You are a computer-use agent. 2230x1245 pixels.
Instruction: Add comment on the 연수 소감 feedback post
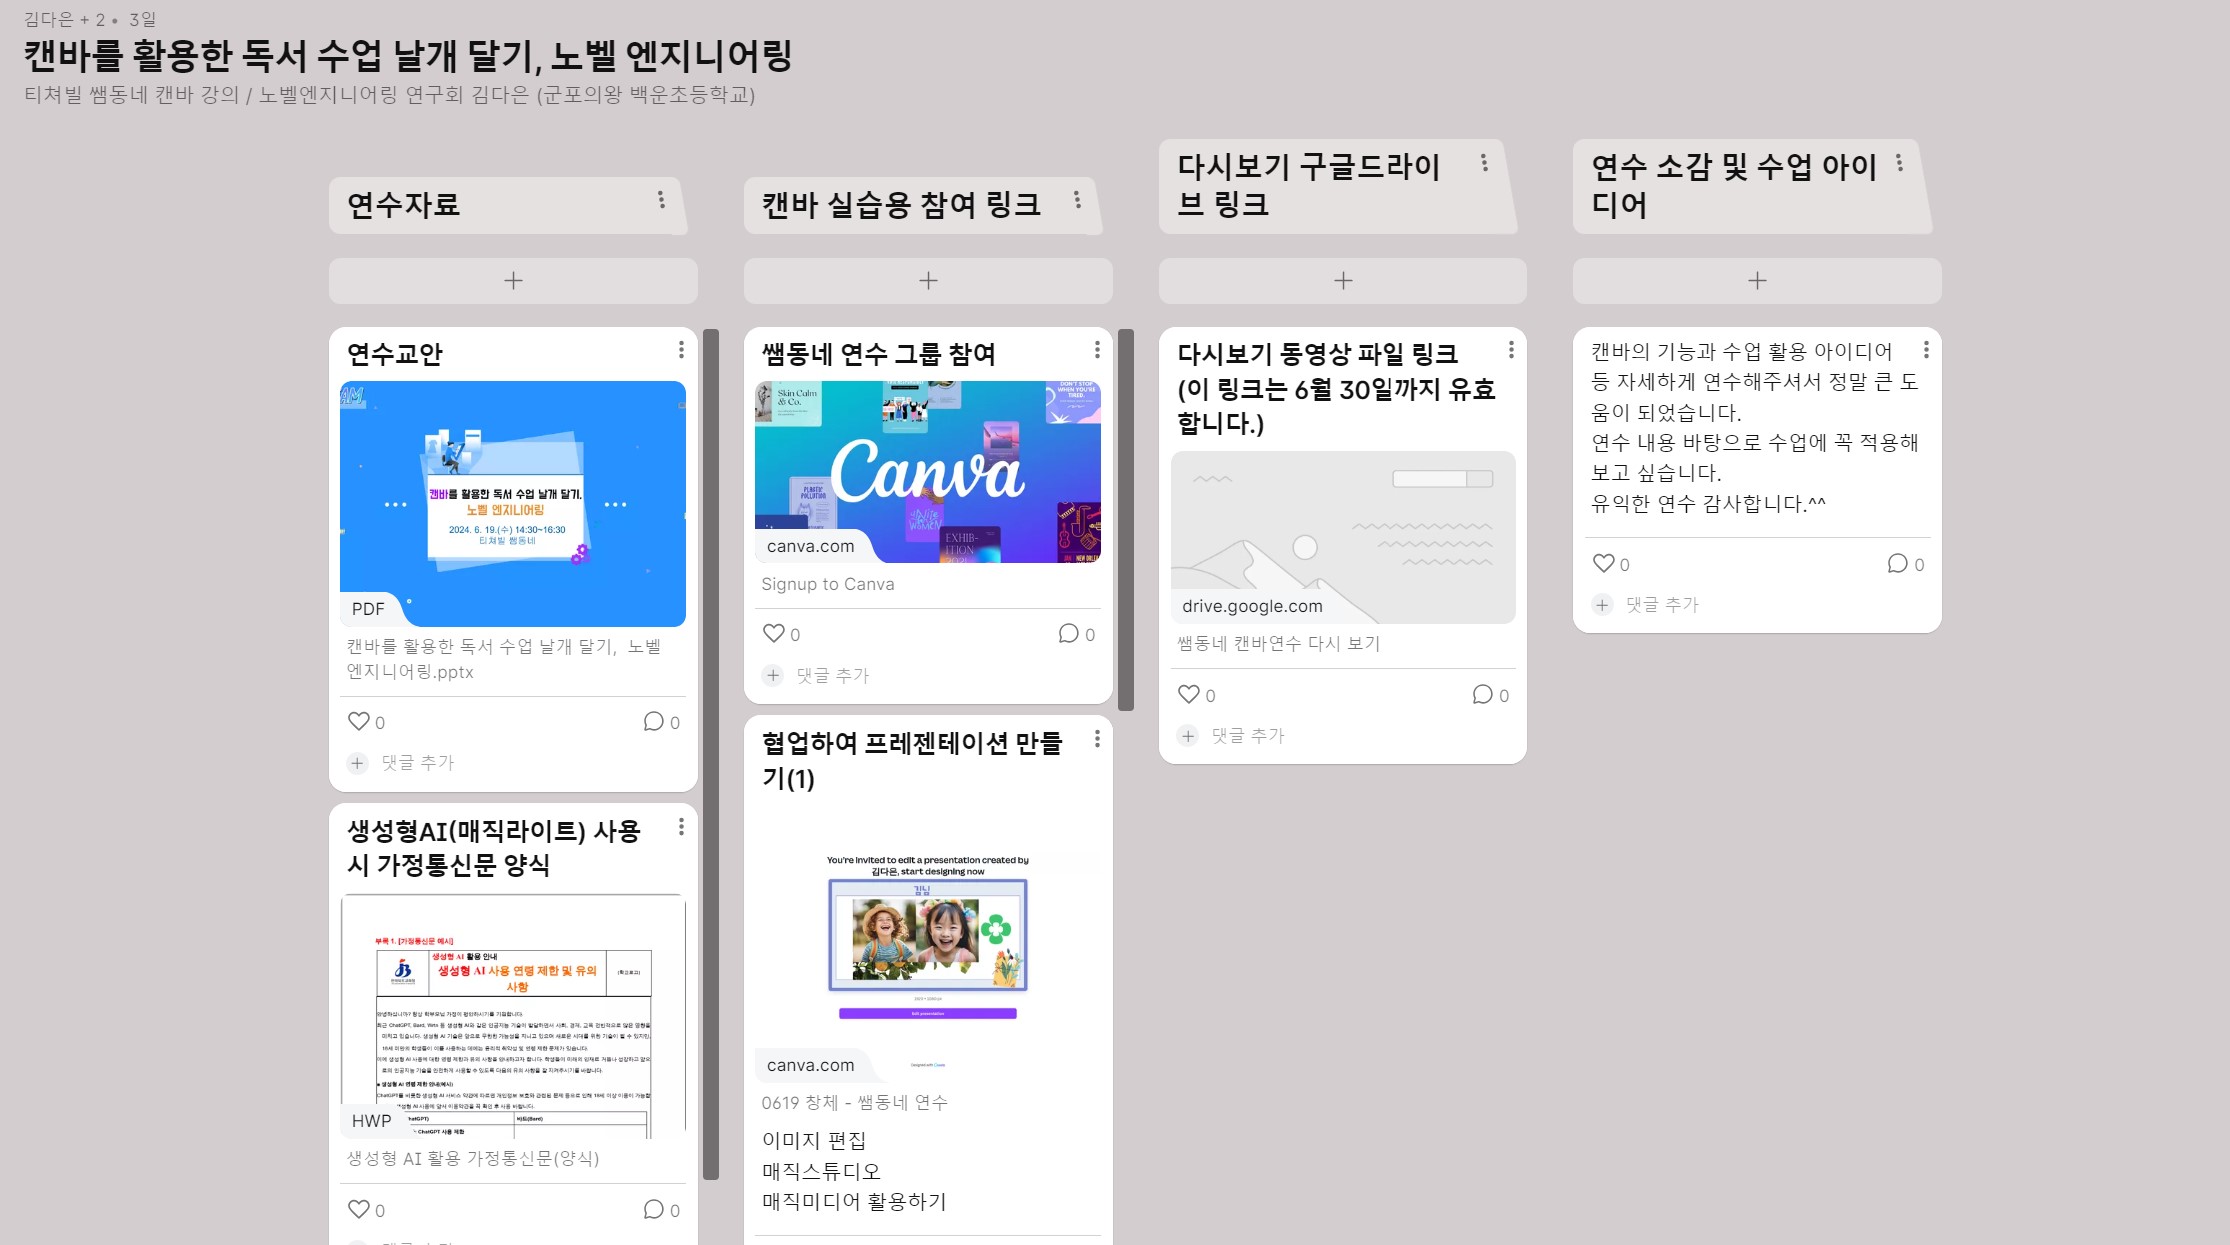pos(1661,605)
